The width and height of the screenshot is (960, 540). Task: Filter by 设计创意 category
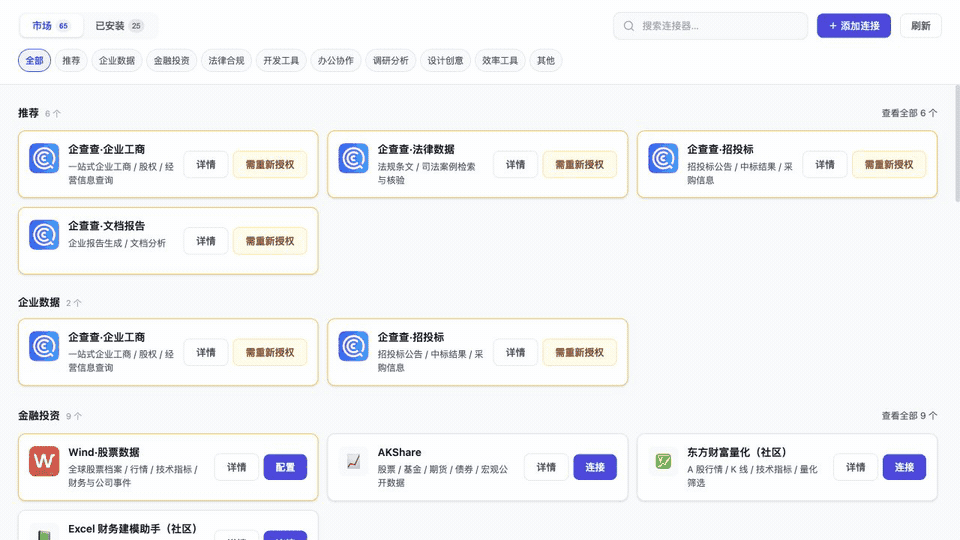coord(445,61)
